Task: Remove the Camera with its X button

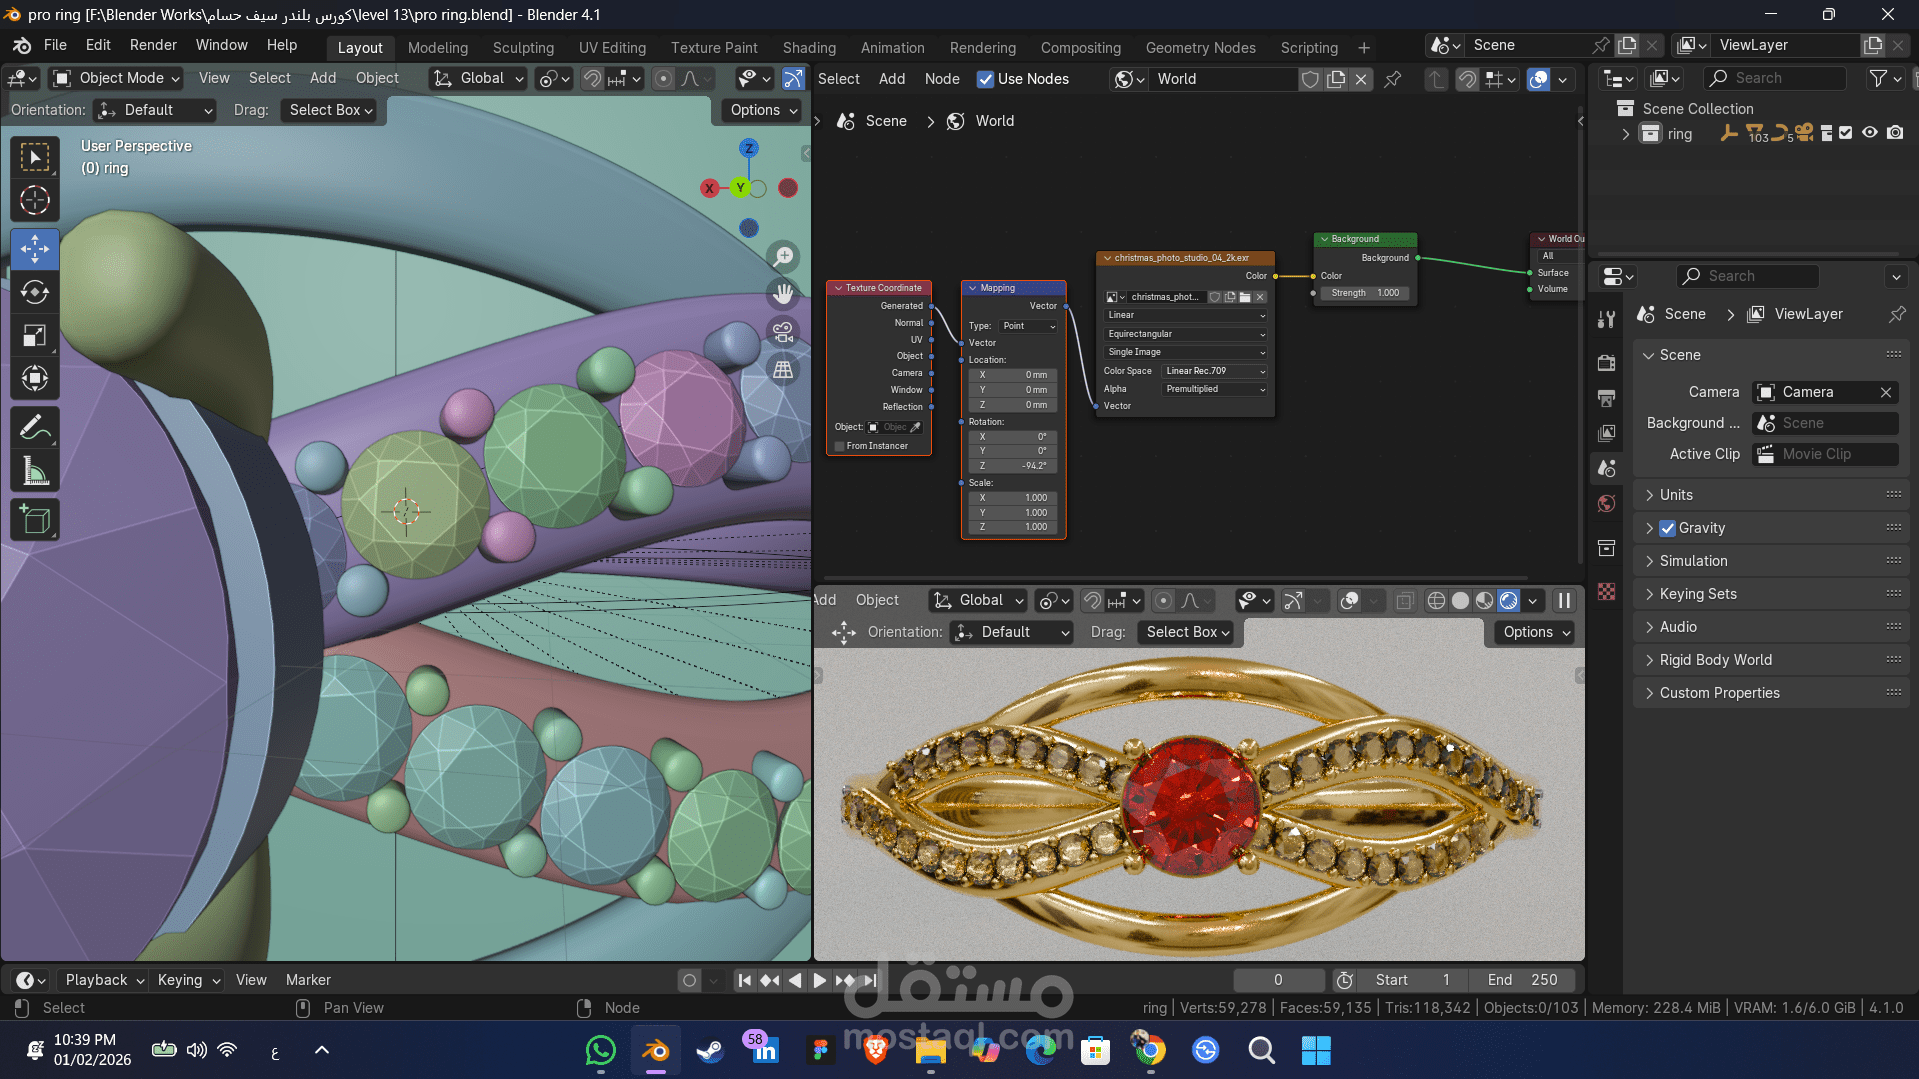Action: point(1886,392)
